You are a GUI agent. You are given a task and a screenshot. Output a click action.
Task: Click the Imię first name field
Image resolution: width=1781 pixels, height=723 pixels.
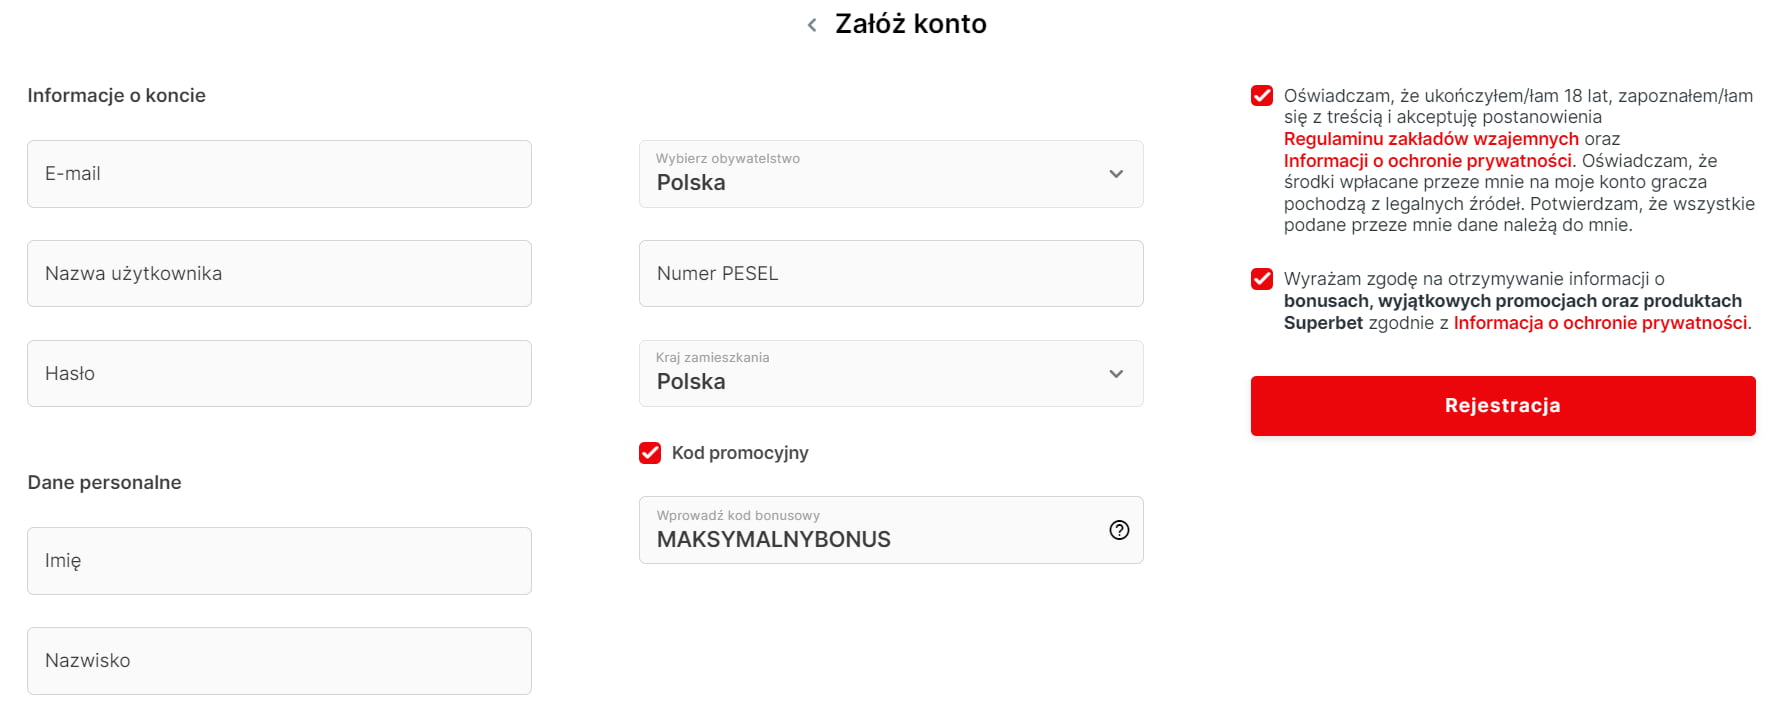click(279, 561)
